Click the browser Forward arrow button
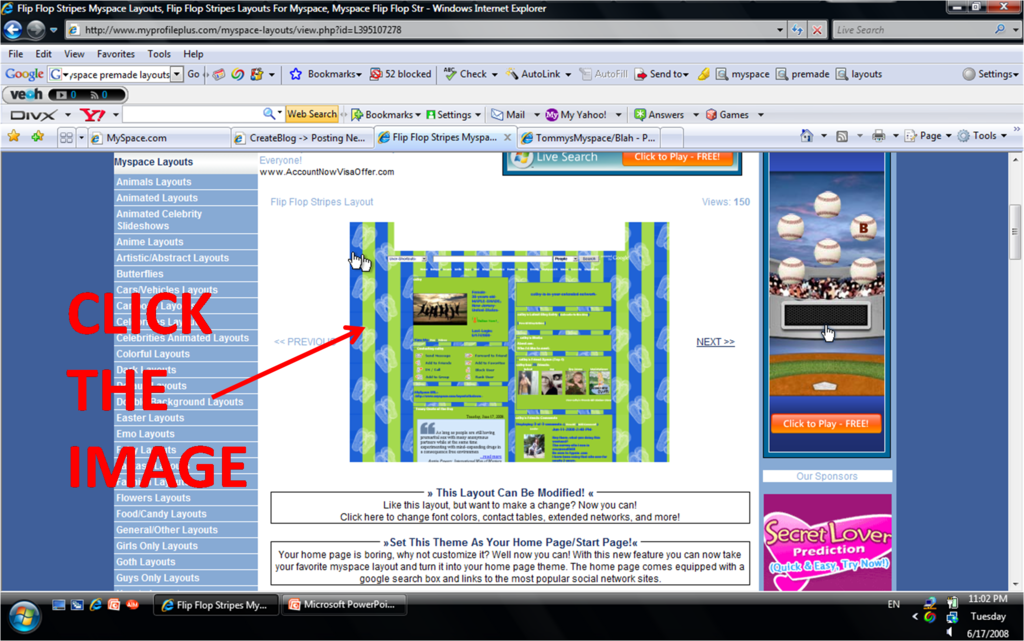 point(36,29)
